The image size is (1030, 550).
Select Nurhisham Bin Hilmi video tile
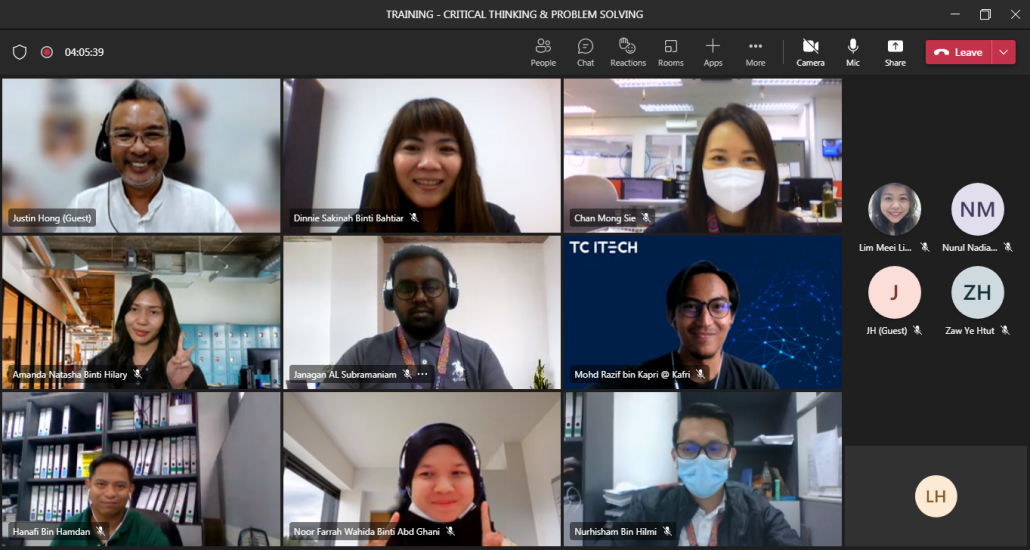702,469
